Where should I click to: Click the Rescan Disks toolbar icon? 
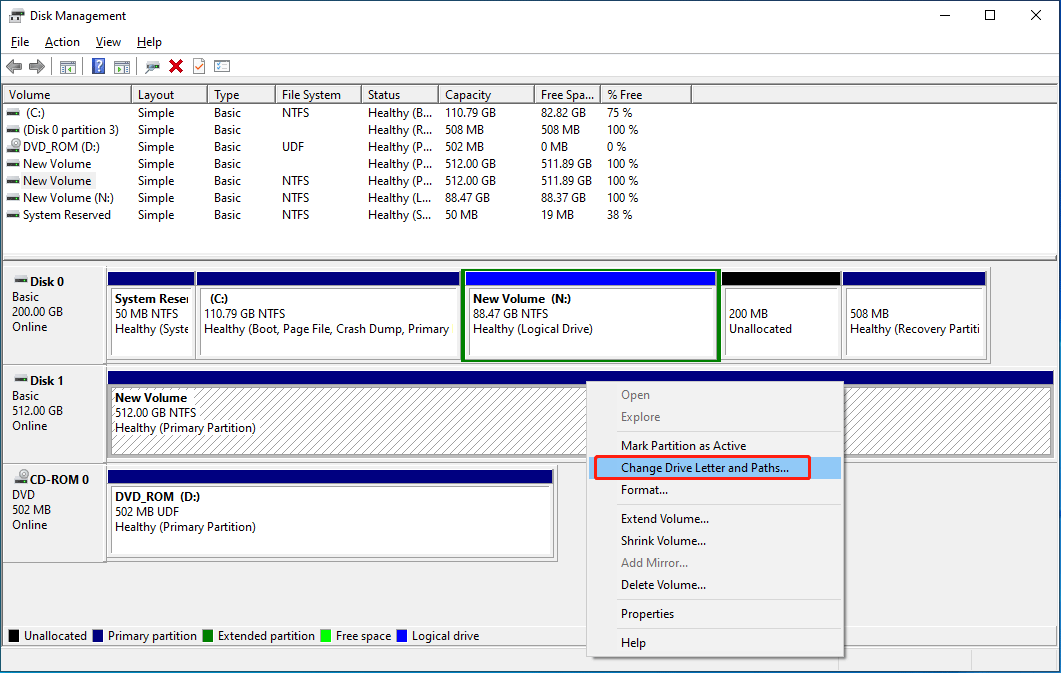click(x=153, y=67)
